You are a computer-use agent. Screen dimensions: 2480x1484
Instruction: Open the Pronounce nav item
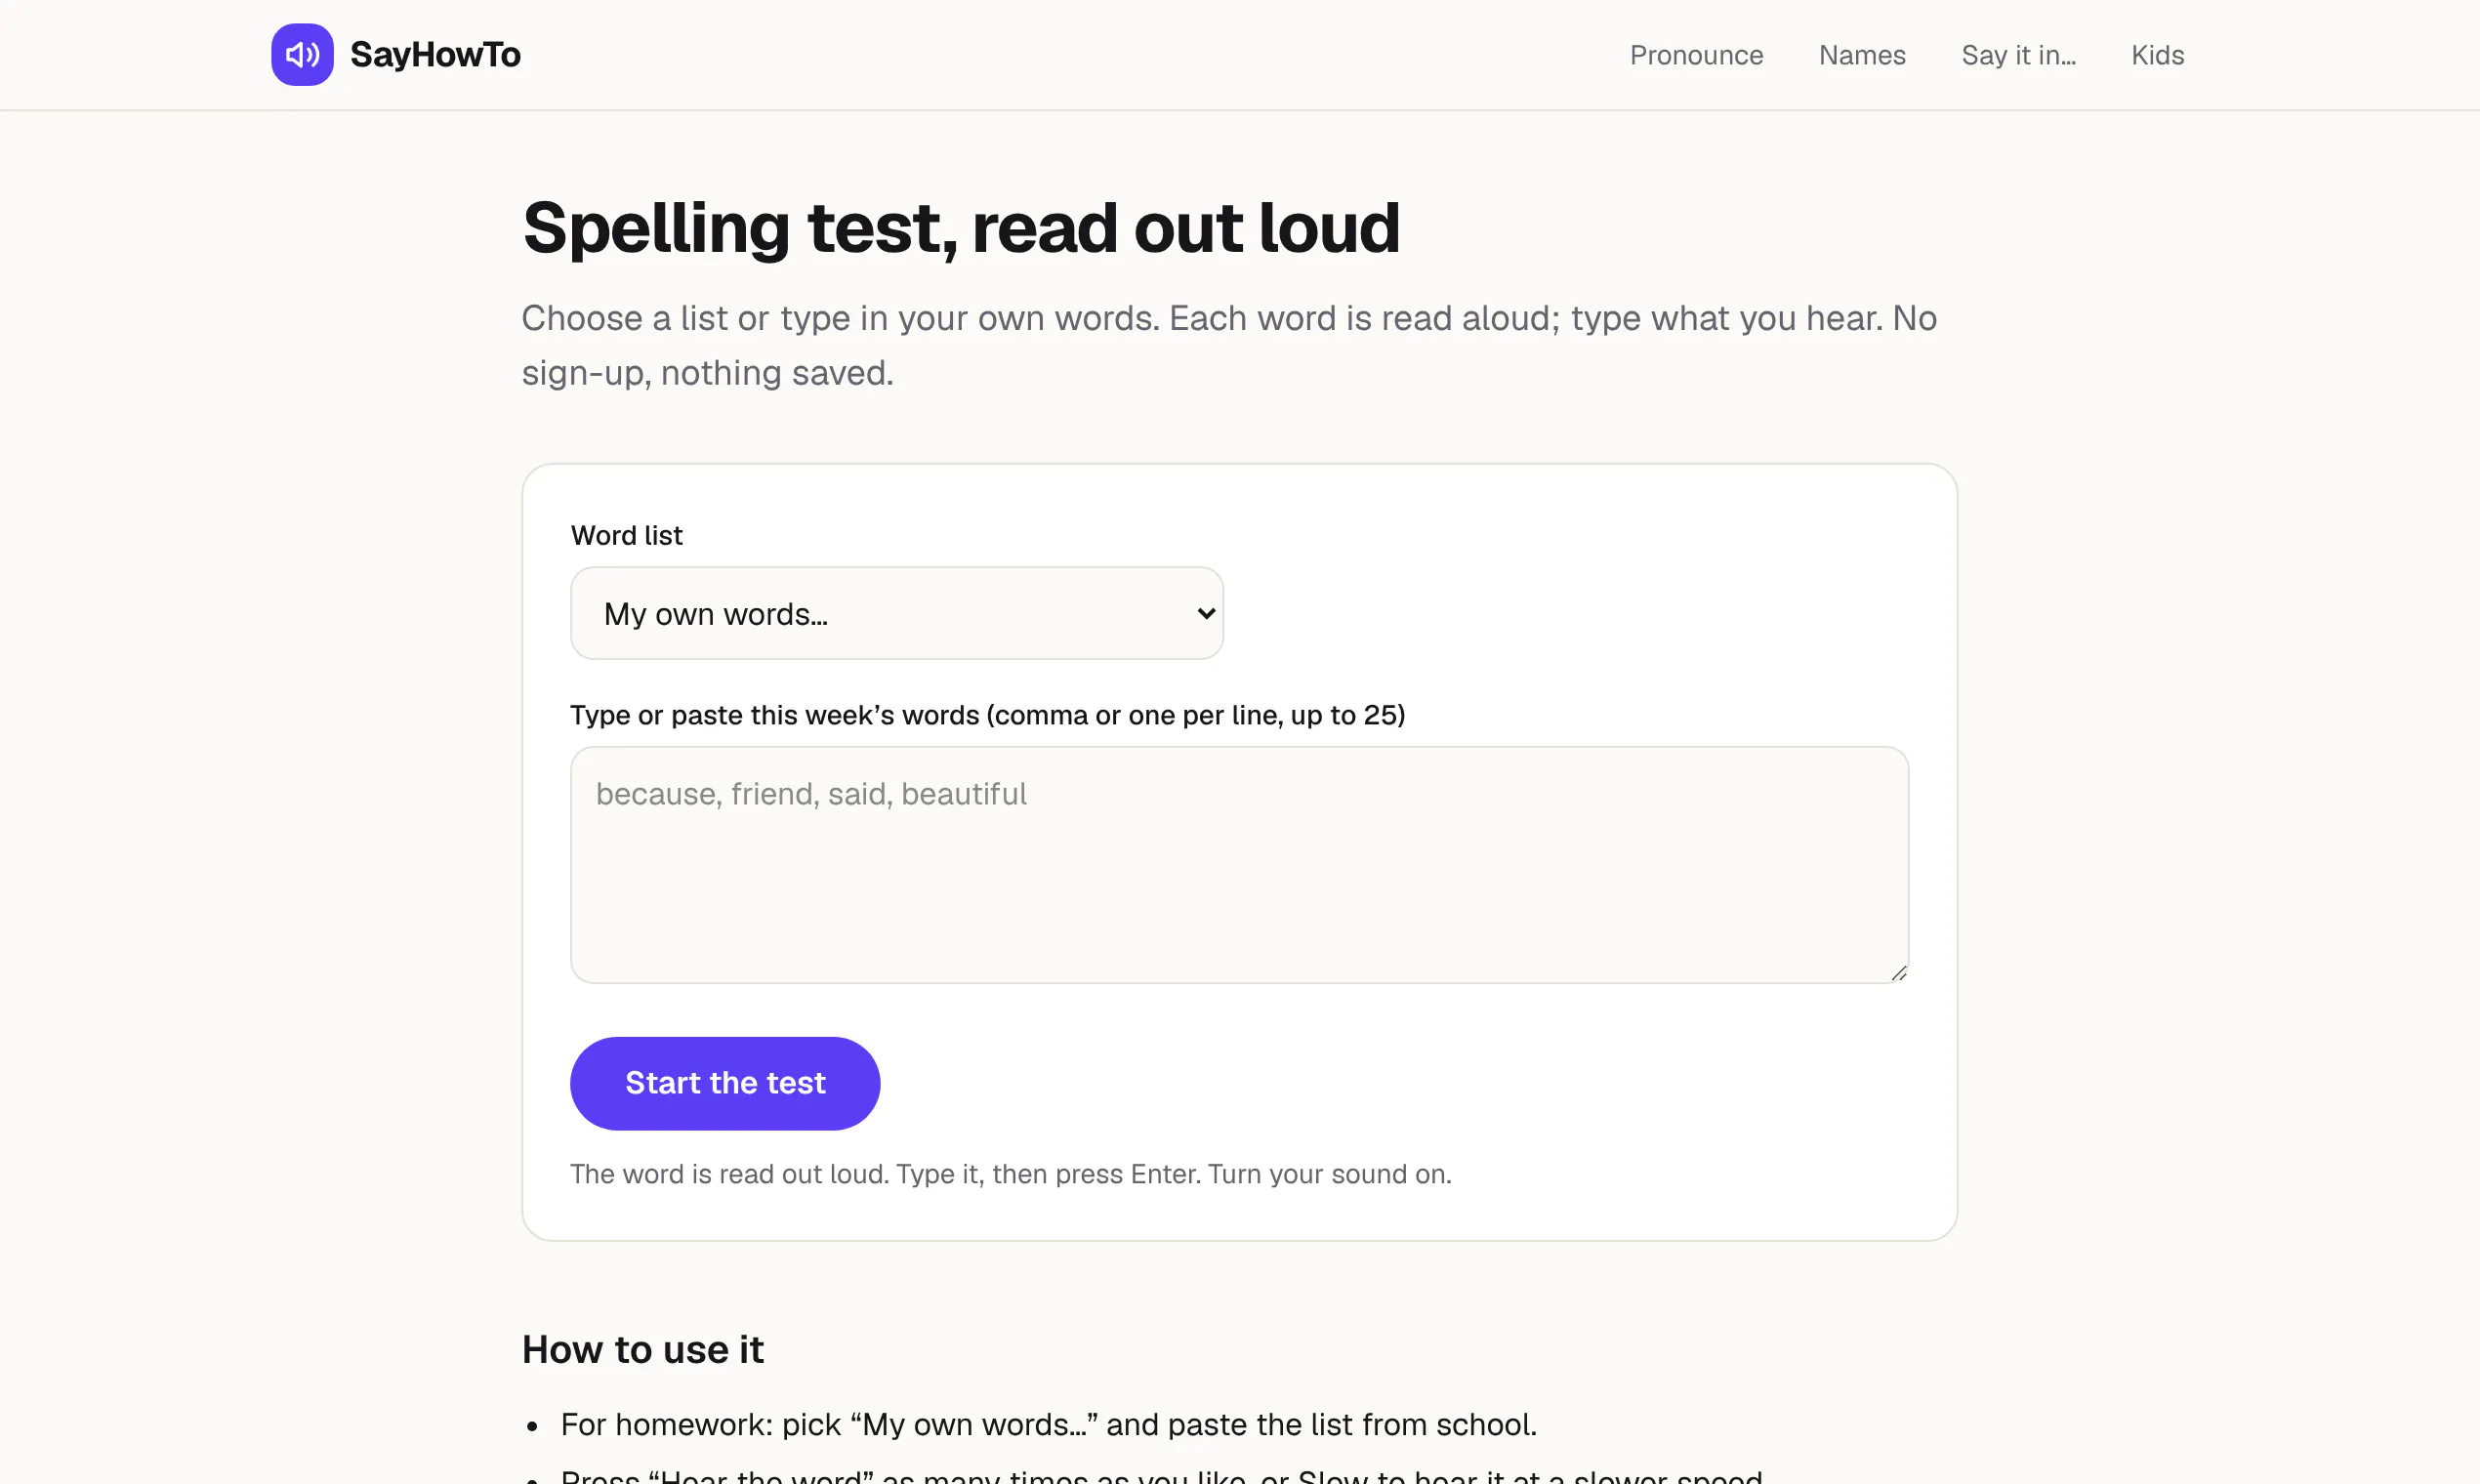tap(1696, 55)
